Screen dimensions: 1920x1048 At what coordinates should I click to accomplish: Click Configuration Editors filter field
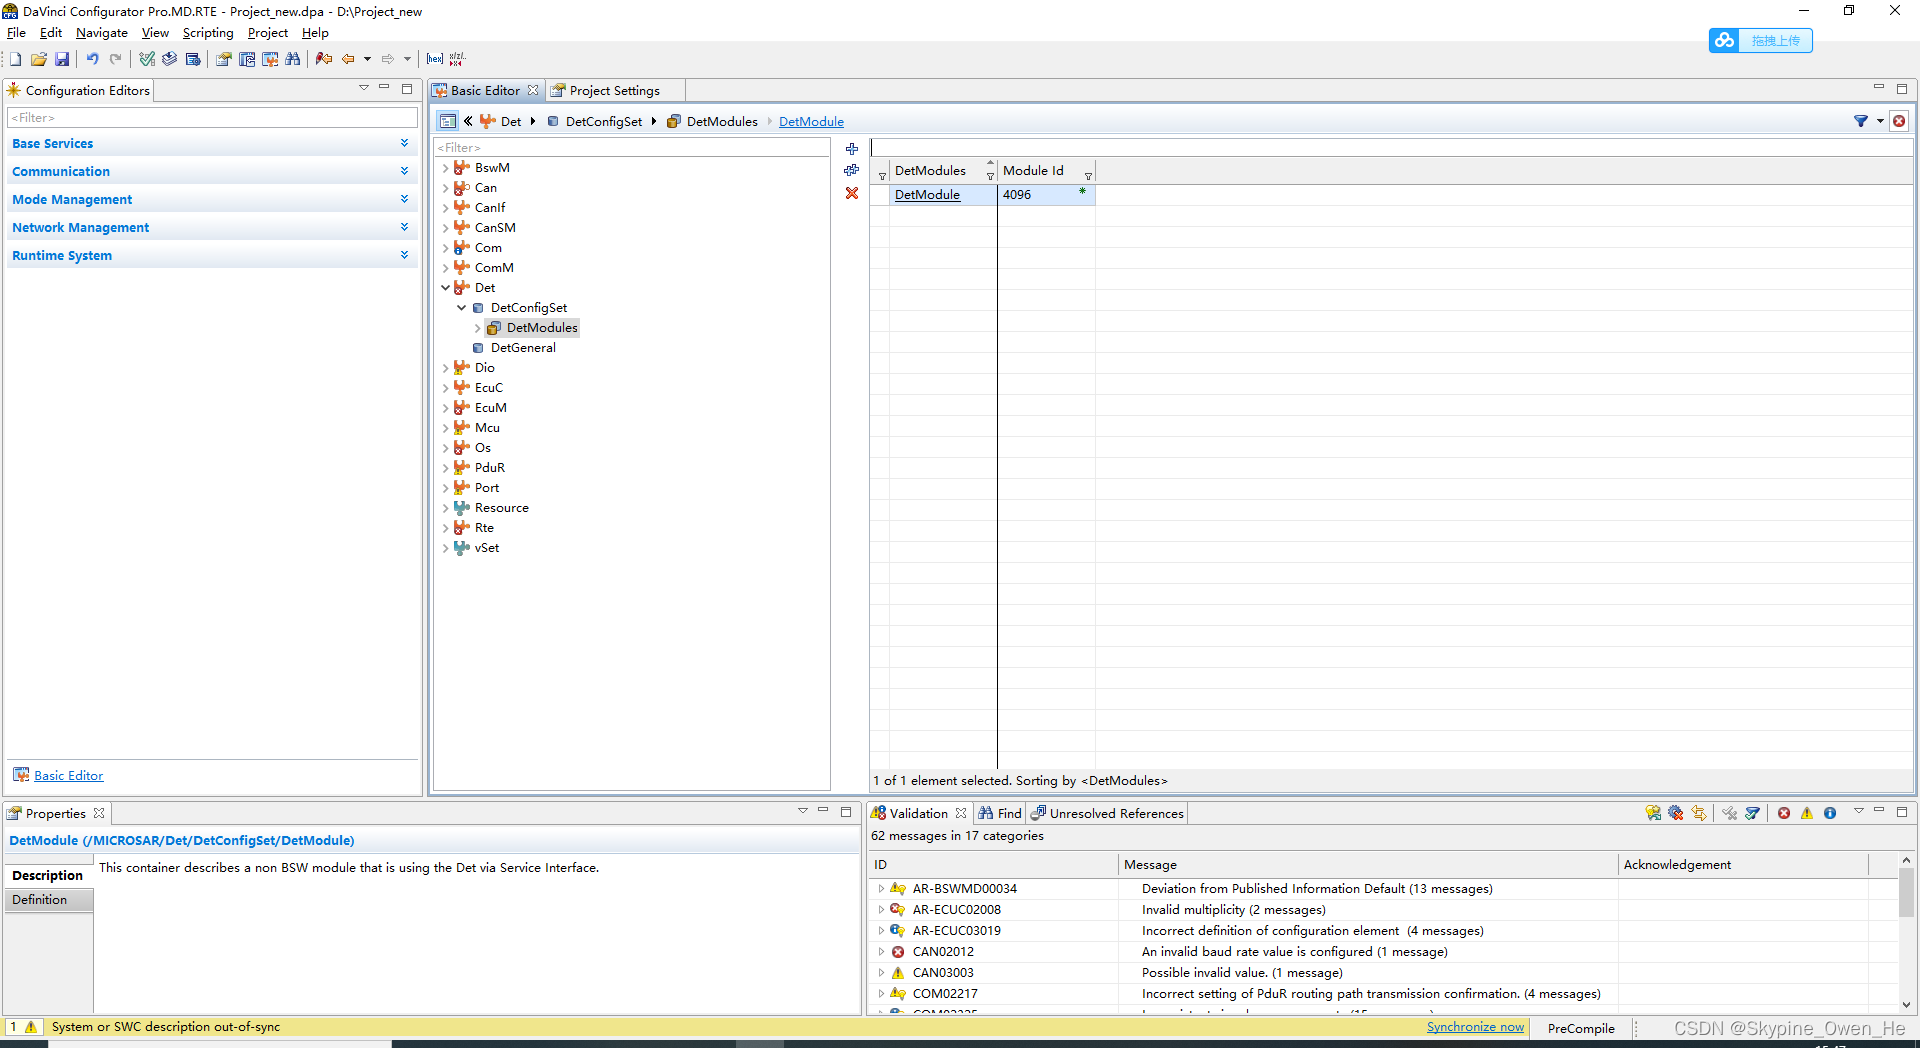(x=212, y=118)
